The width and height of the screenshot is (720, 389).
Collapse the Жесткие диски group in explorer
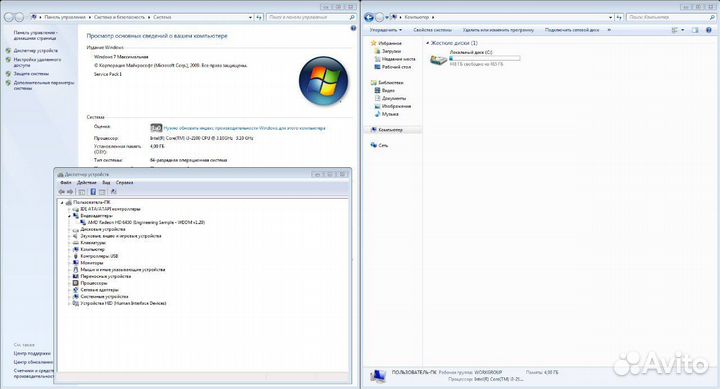[x=428, y=43]
